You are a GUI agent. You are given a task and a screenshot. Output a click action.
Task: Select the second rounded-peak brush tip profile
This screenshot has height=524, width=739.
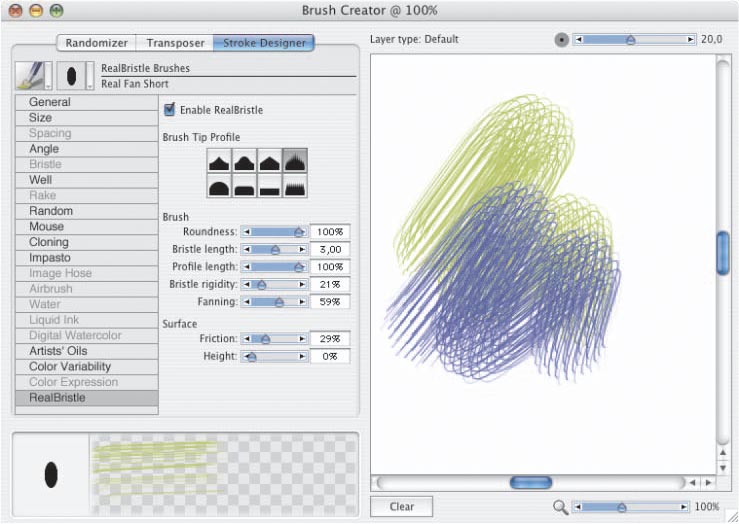tap(244, 160)
